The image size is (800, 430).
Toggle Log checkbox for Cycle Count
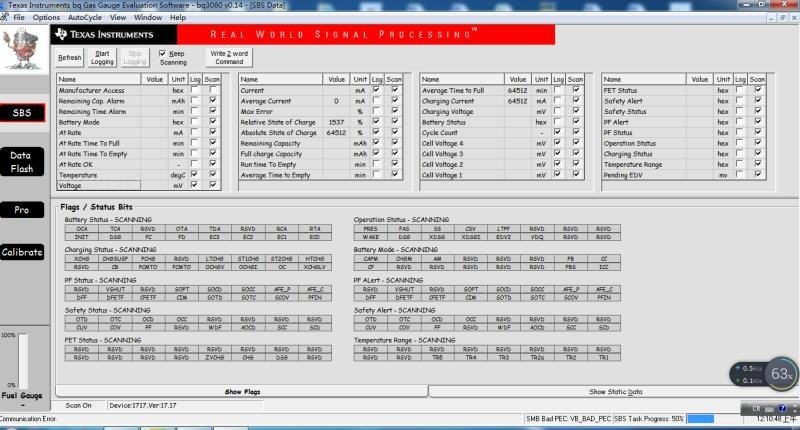[x=558, y=132]
